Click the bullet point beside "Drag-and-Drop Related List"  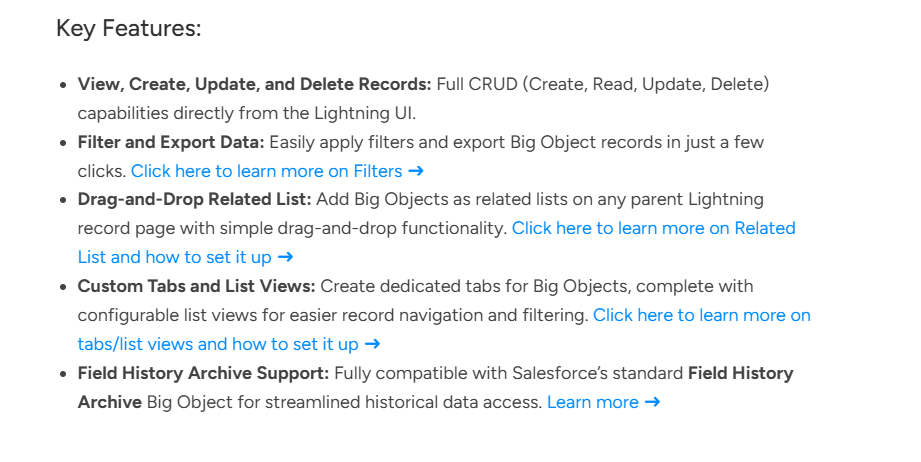click(x=65, y=200)
